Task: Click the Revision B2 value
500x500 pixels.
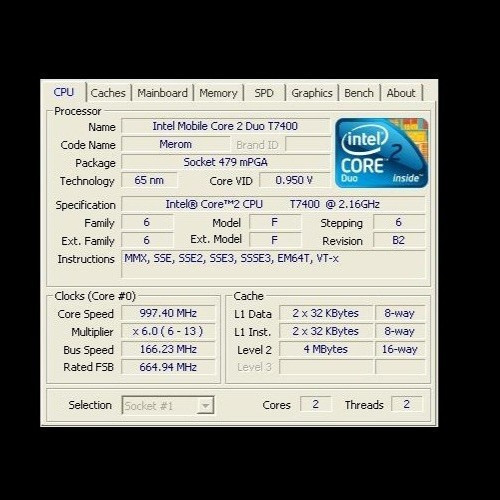Action: click(x=399, y=240)
